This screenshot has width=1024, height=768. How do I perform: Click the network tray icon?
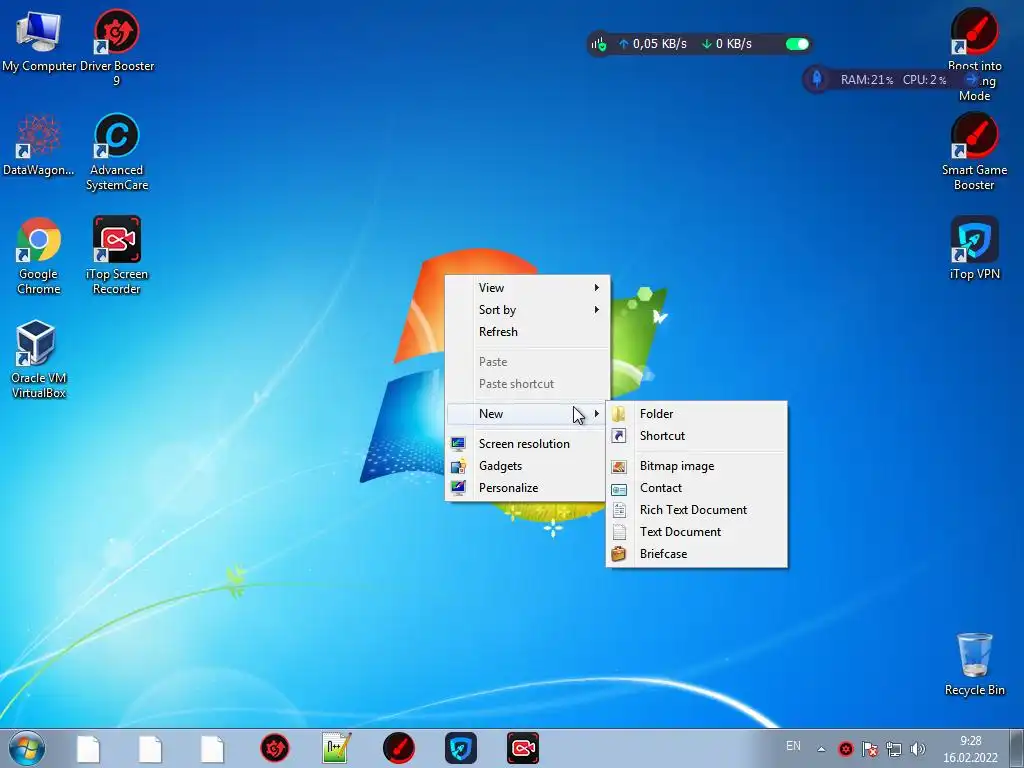point(893,749)
